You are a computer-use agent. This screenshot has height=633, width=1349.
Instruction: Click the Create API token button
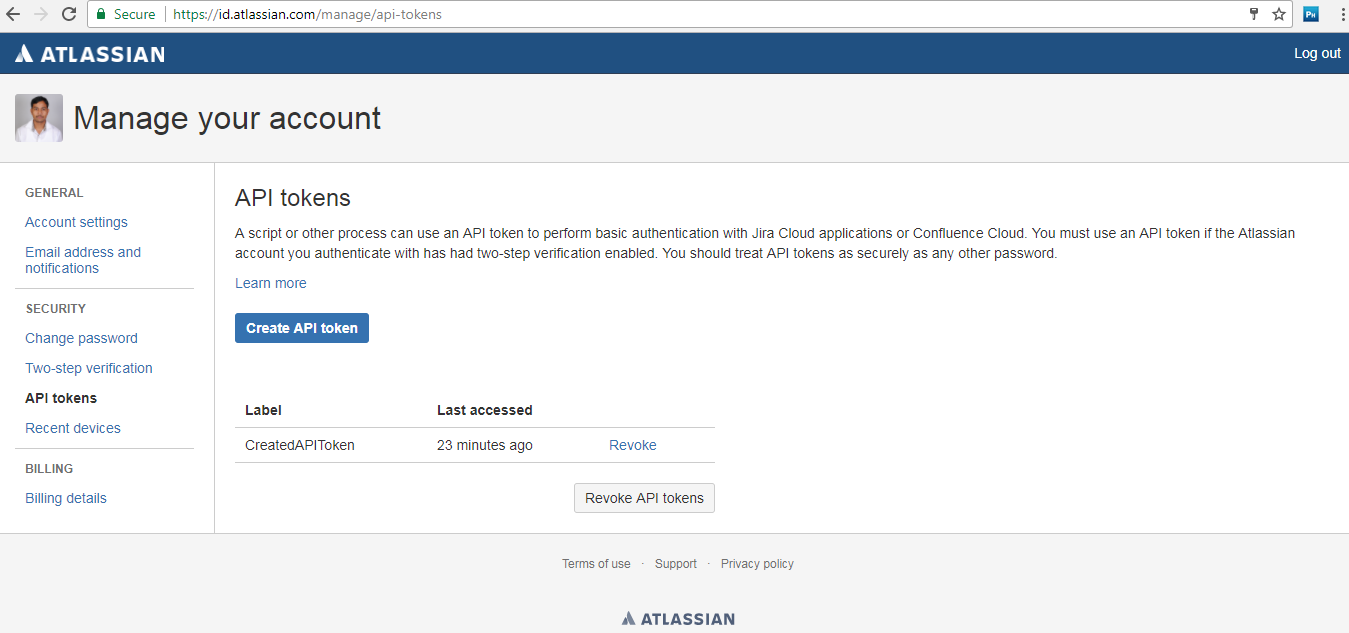pos(302,328)
